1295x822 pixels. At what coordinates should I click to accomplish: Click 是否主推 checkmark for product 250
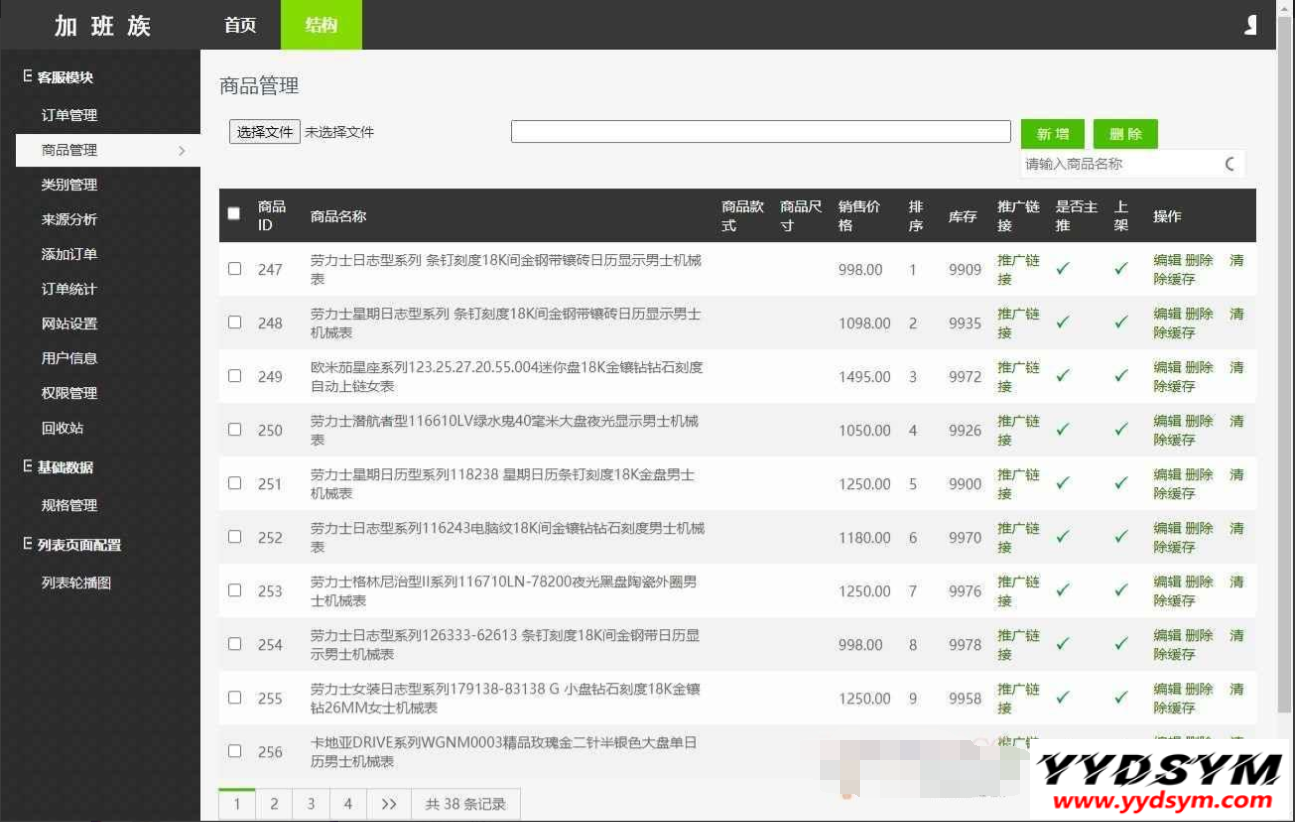1063,430
